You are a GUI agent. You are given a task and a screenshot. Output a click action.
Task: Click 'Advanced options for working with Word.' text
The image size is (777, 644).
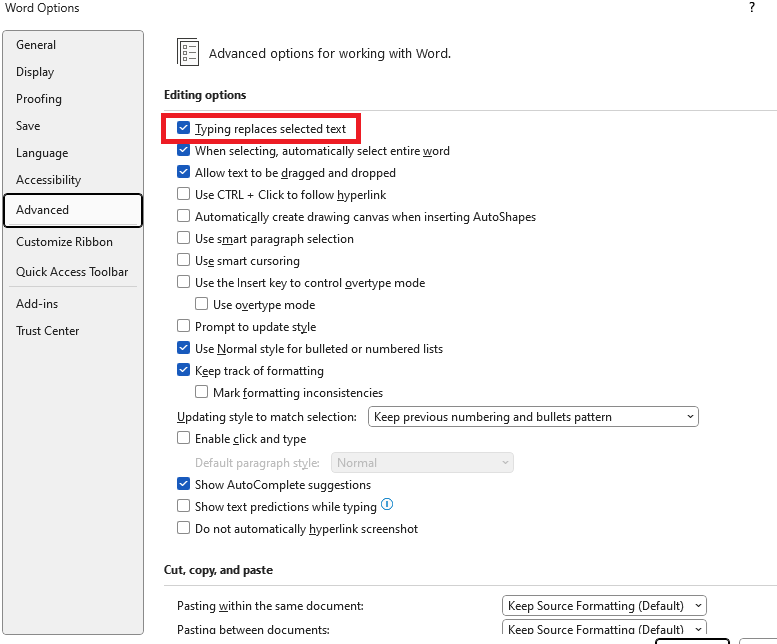click(330, 54)
